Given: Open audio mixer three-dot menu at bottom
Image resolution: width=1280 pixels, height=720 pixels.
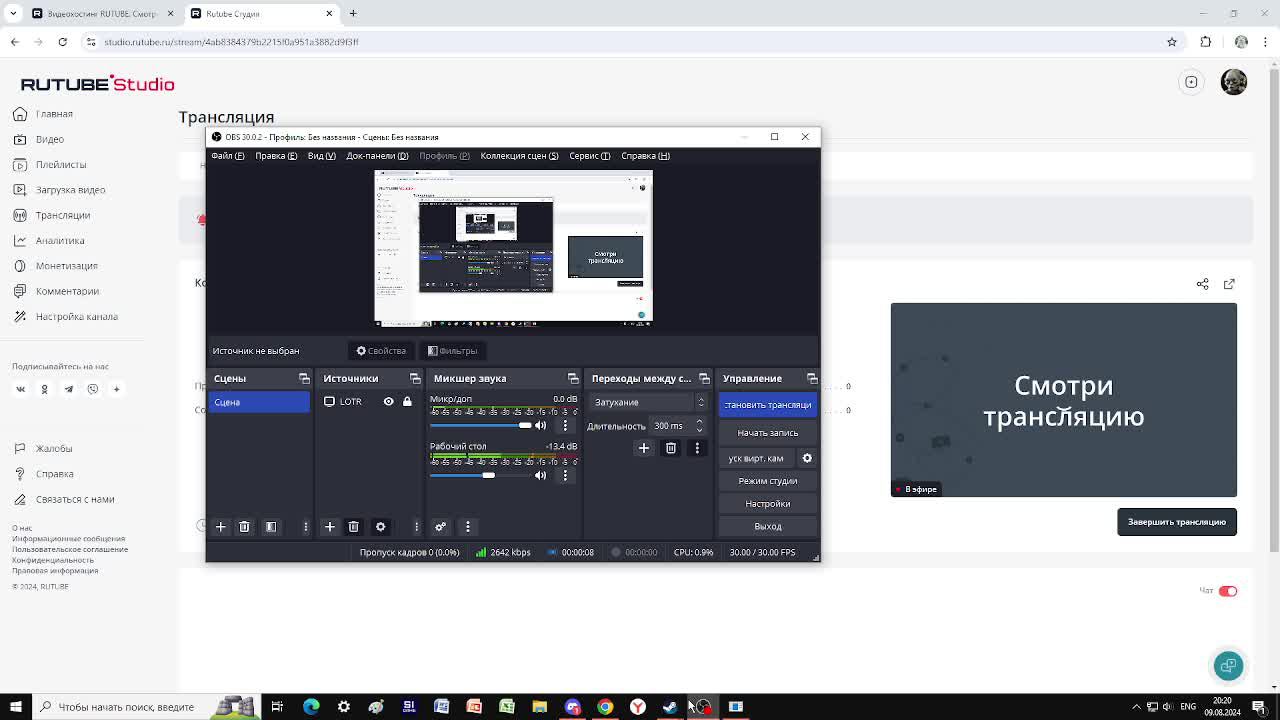Looking at the screenshot, I should pyautogui.click(x=467, y=527).
